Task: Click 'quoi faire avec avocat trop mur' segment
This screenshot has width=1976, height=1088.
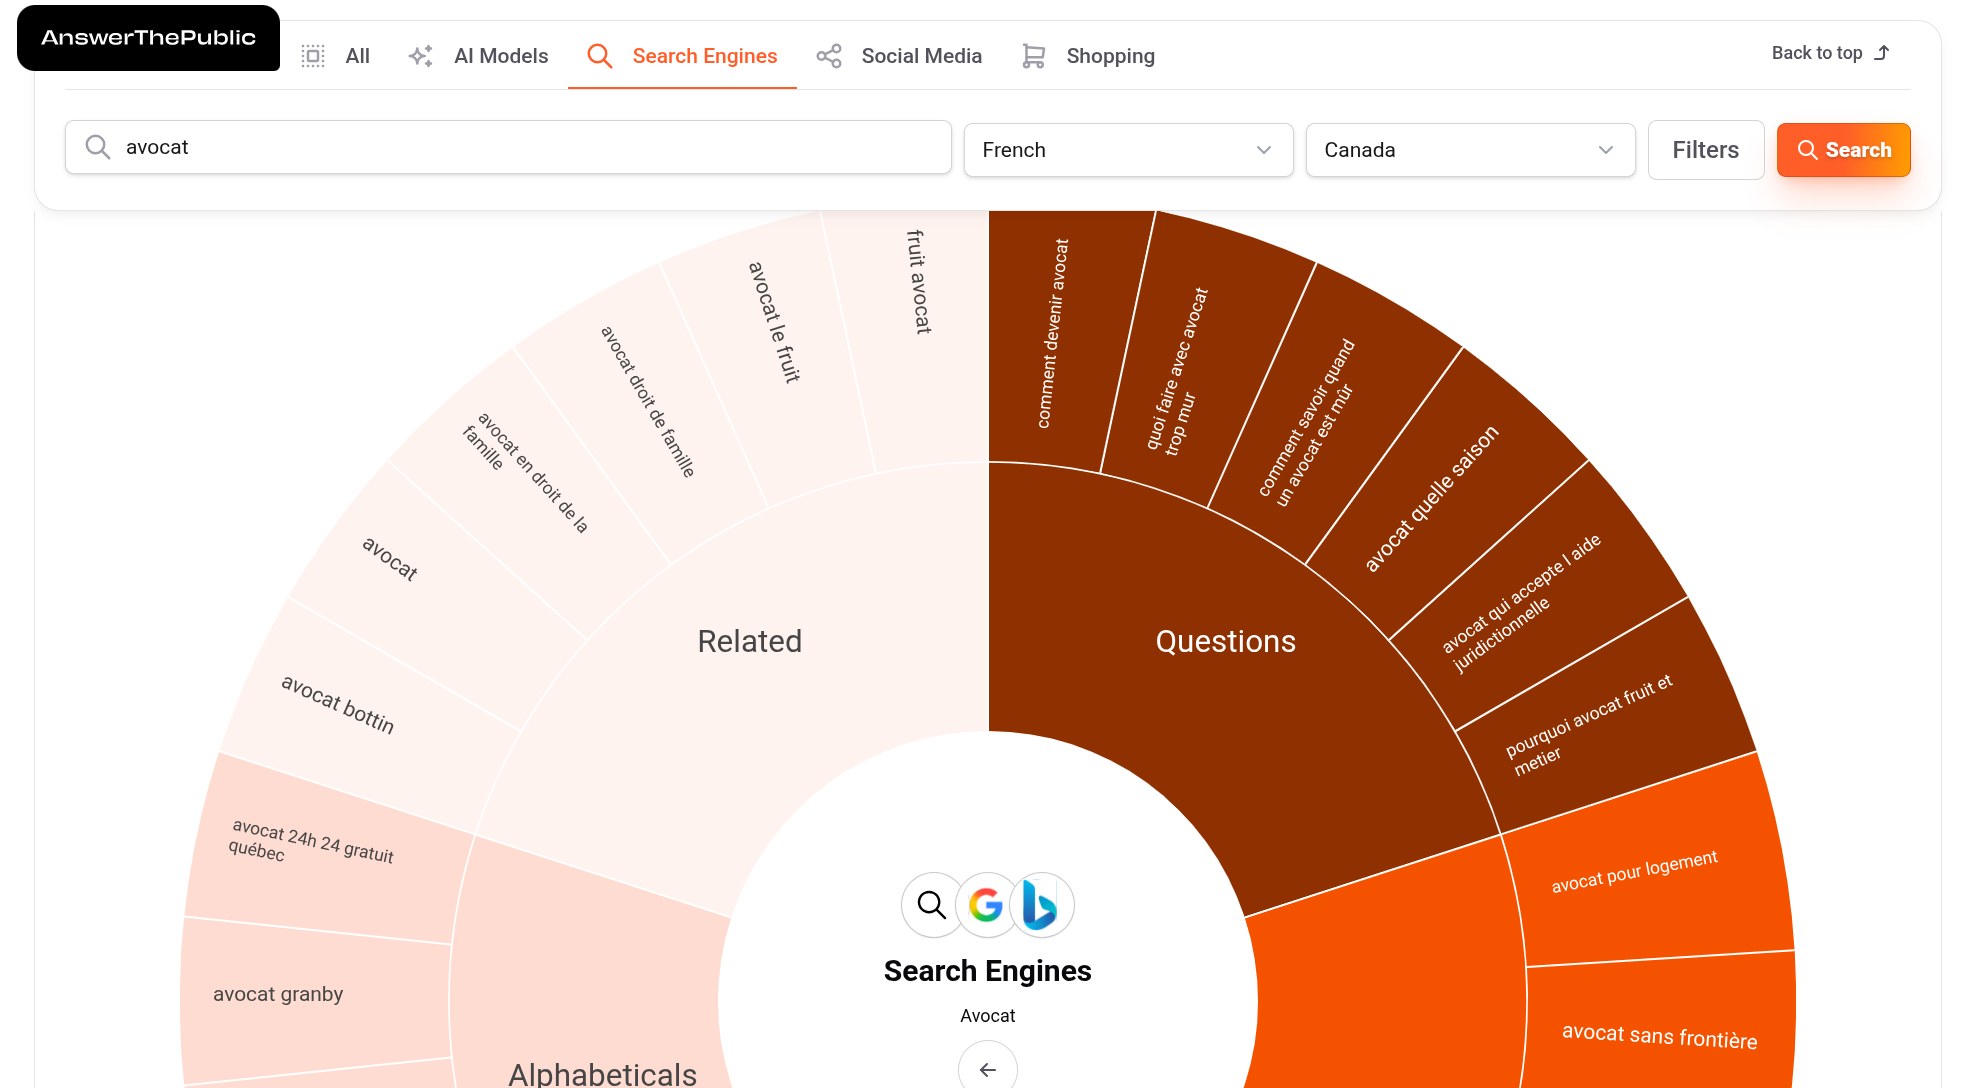Action: pyautogui.click(x=1178, y=372)
